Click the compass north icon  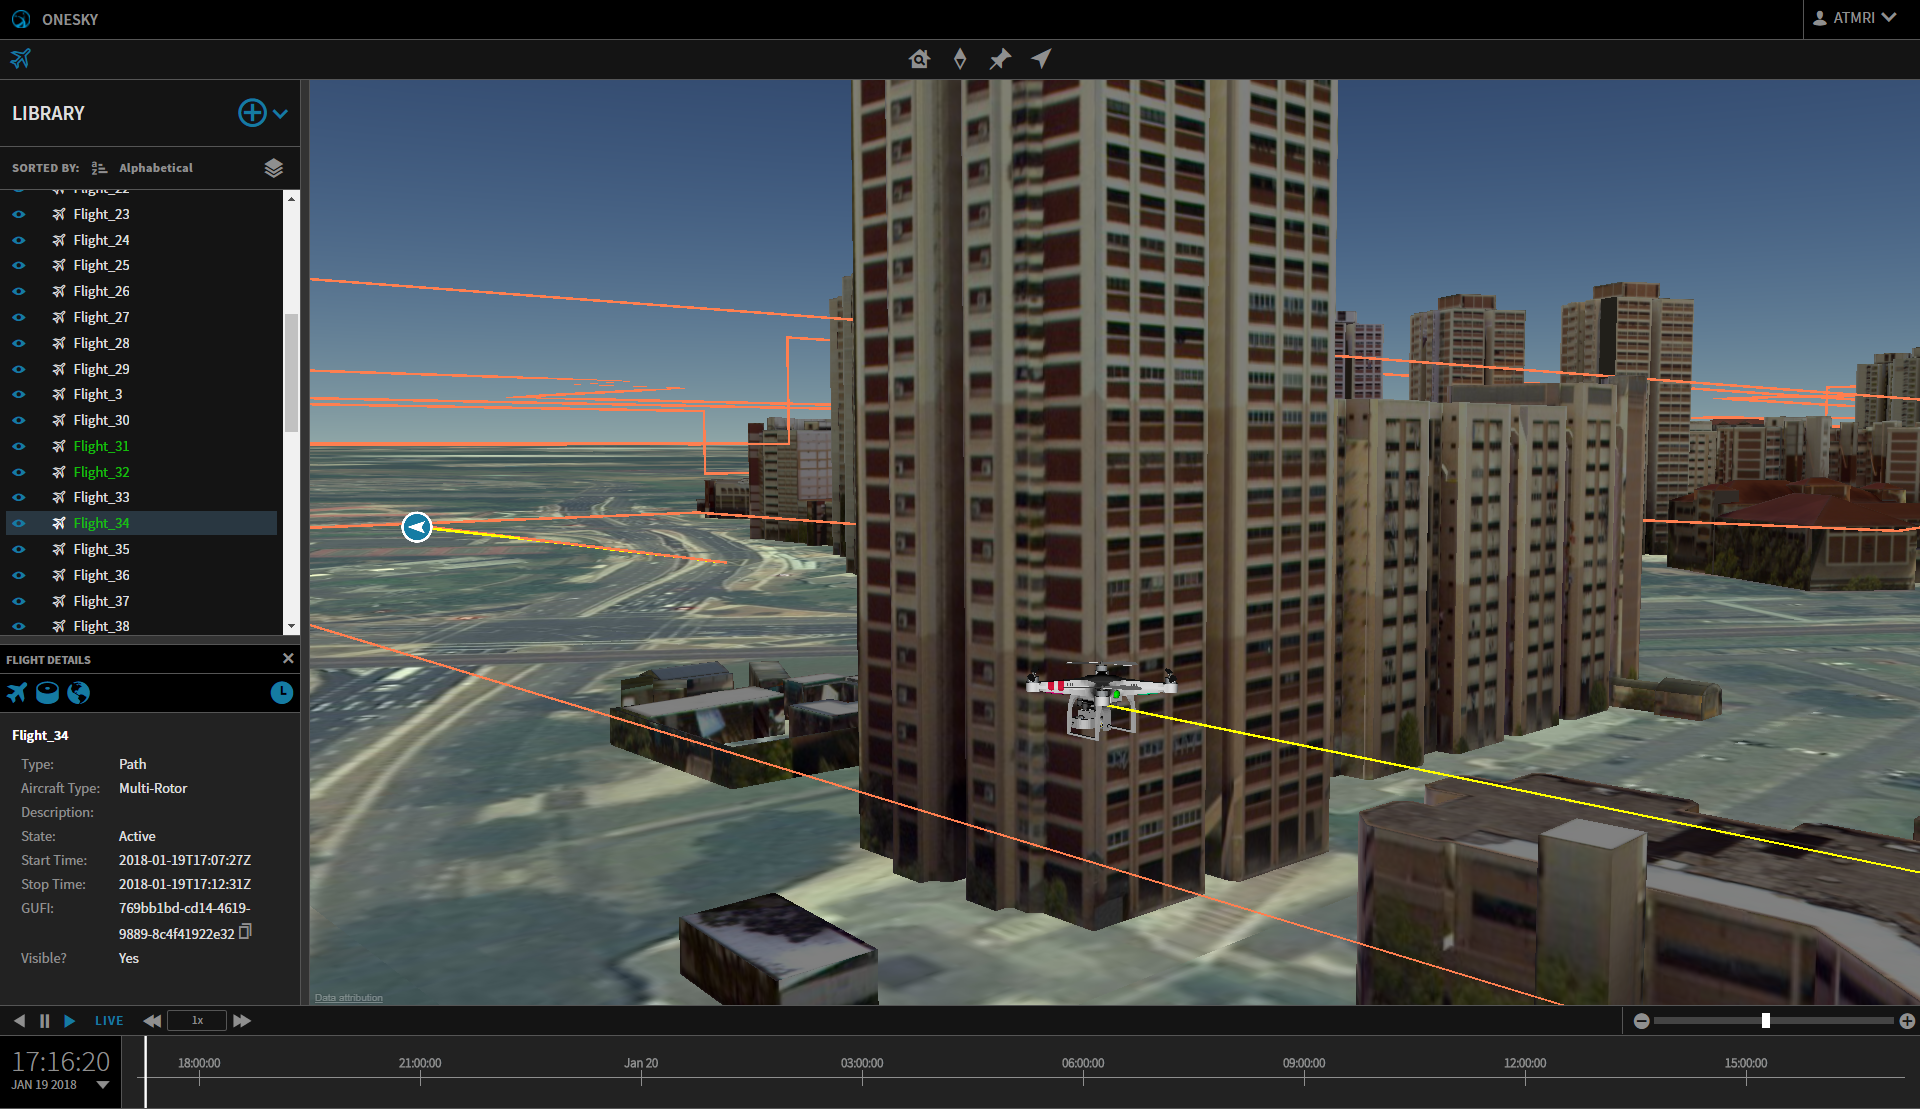pyautogui.click(x=960, y=59)
